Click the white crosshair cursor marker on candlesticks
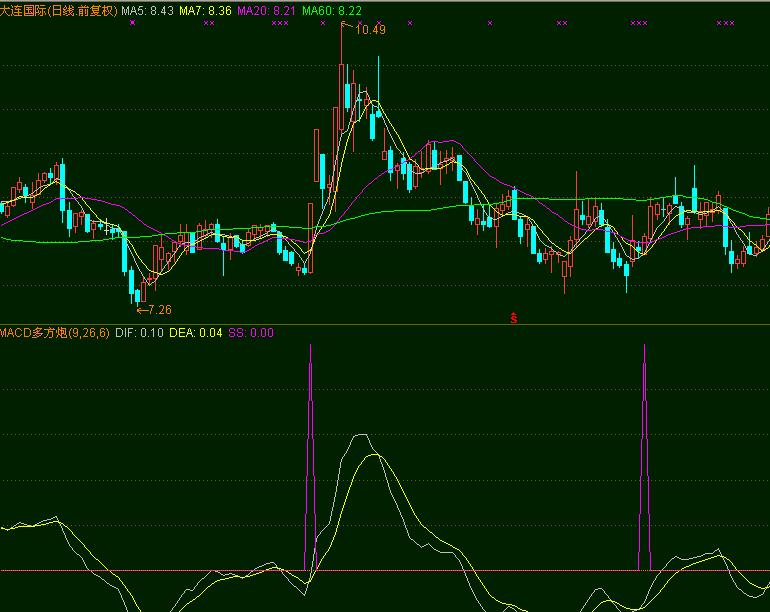 [x=107, y=228]
